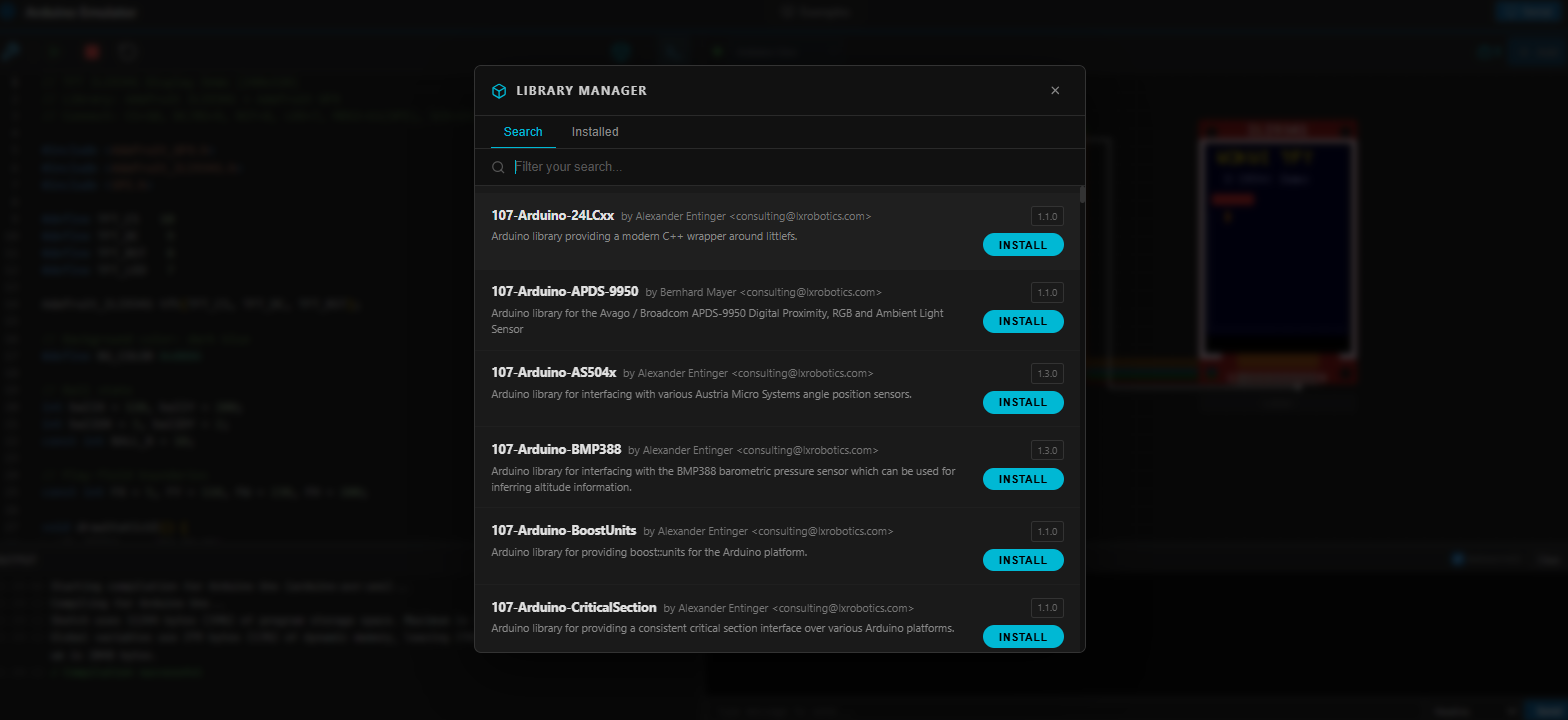This screenshot has height=720, width=1568.
Task: Select the 107-Arduino-APDS-9950 library title
Action: click(564, 292)
